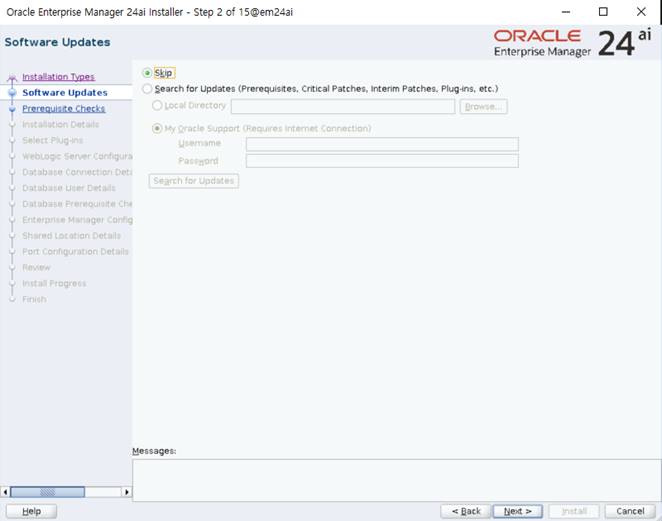Focus the Username input field
This screenshot has width=662, height=521.
[x=382, y=144]
